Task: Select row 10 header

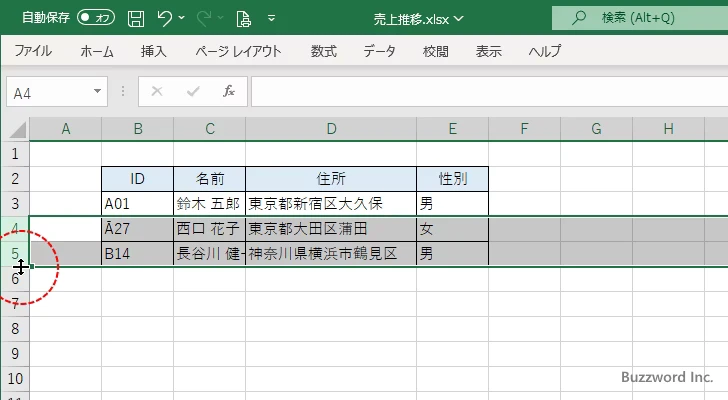Action: [15, 379]
